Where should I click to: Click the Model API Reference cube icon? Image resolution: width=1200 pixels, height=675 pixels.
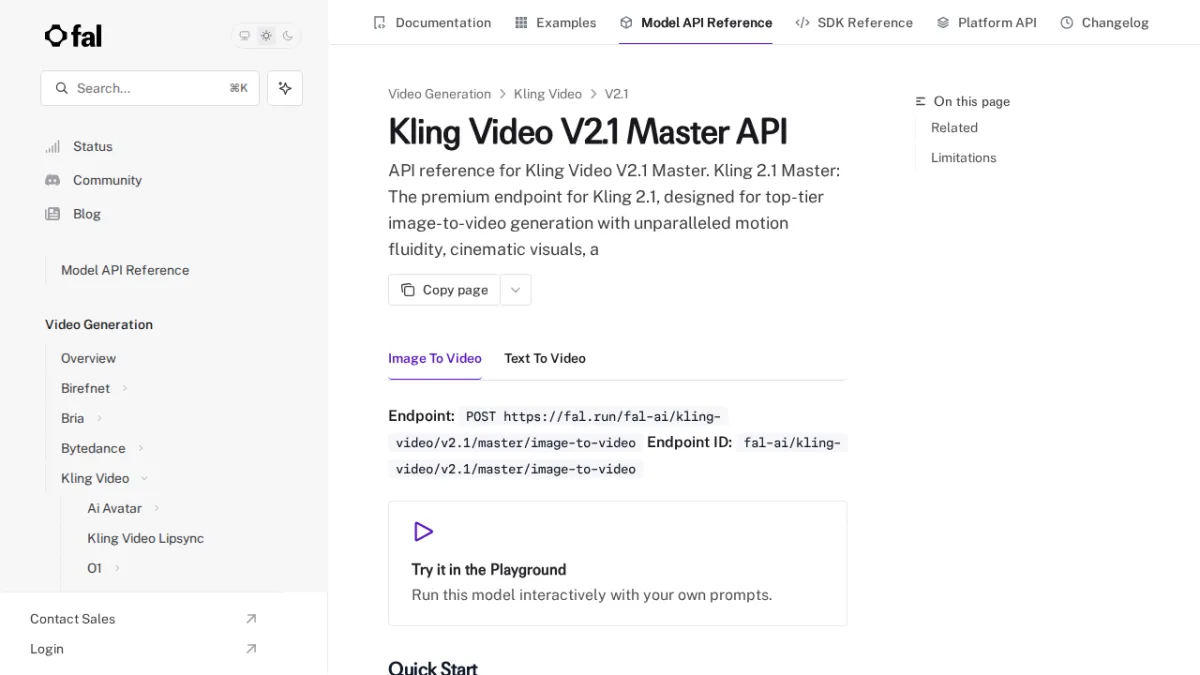tap(626, 22)
